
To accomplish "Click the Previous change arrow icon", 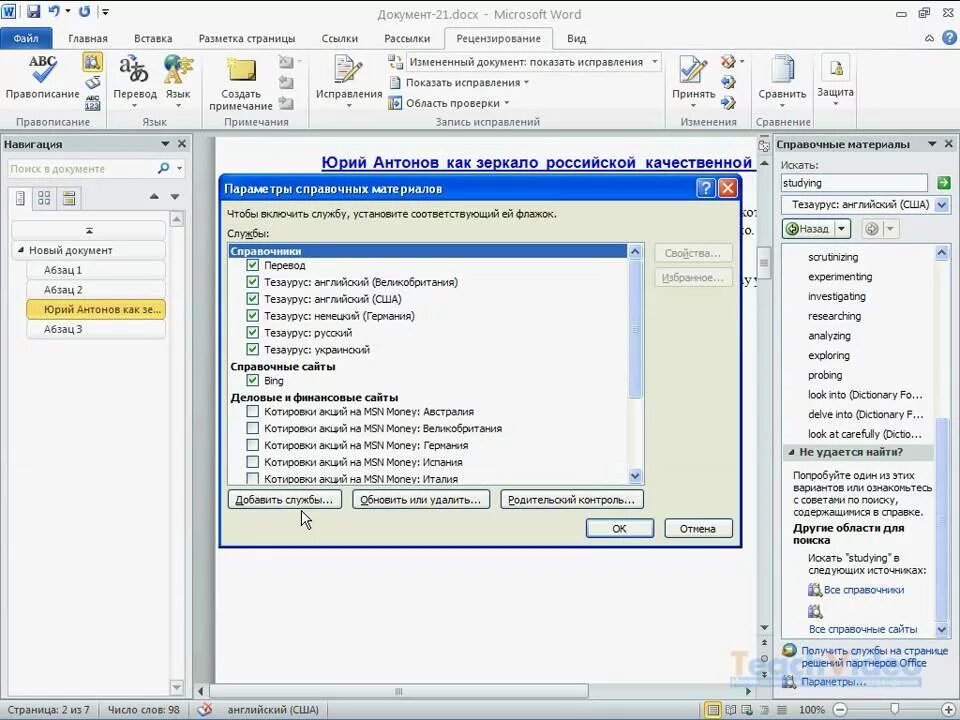I will (x=728, y=82).
